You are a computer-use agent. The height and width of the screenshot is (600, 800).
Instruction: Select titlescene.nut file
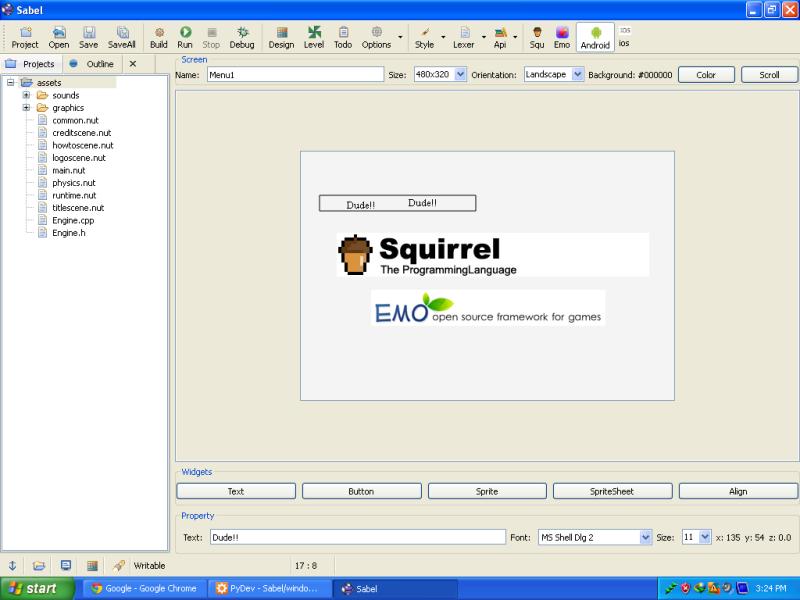(78, 208)
